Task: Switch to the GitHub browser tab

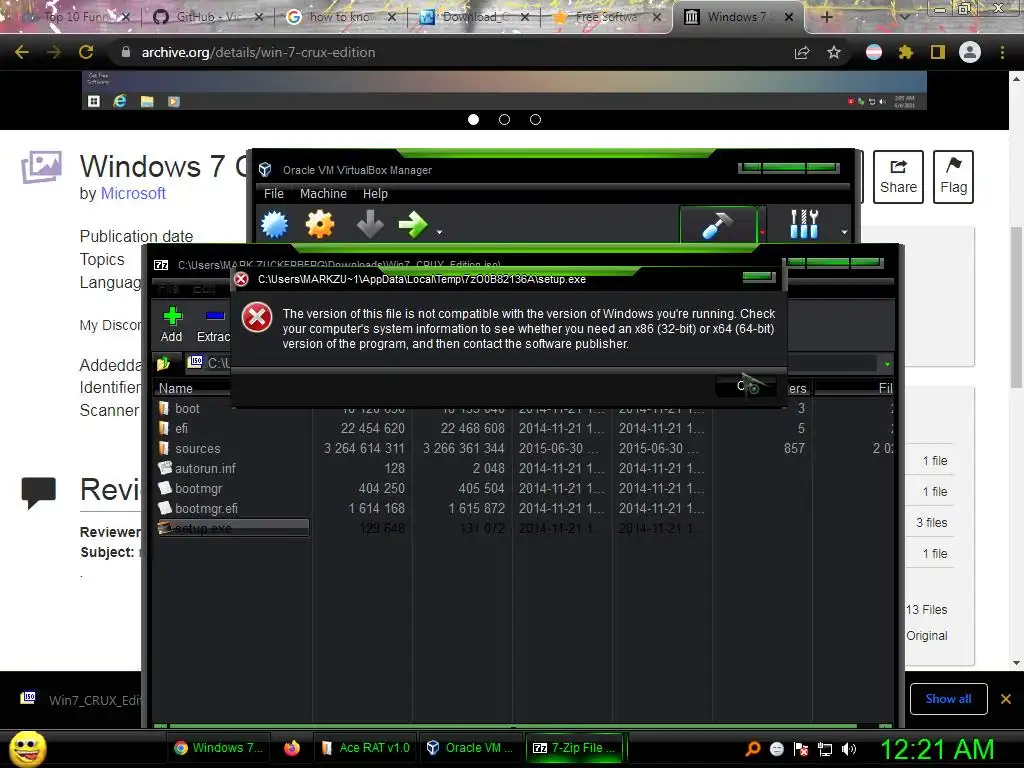Action: point(209,17)
